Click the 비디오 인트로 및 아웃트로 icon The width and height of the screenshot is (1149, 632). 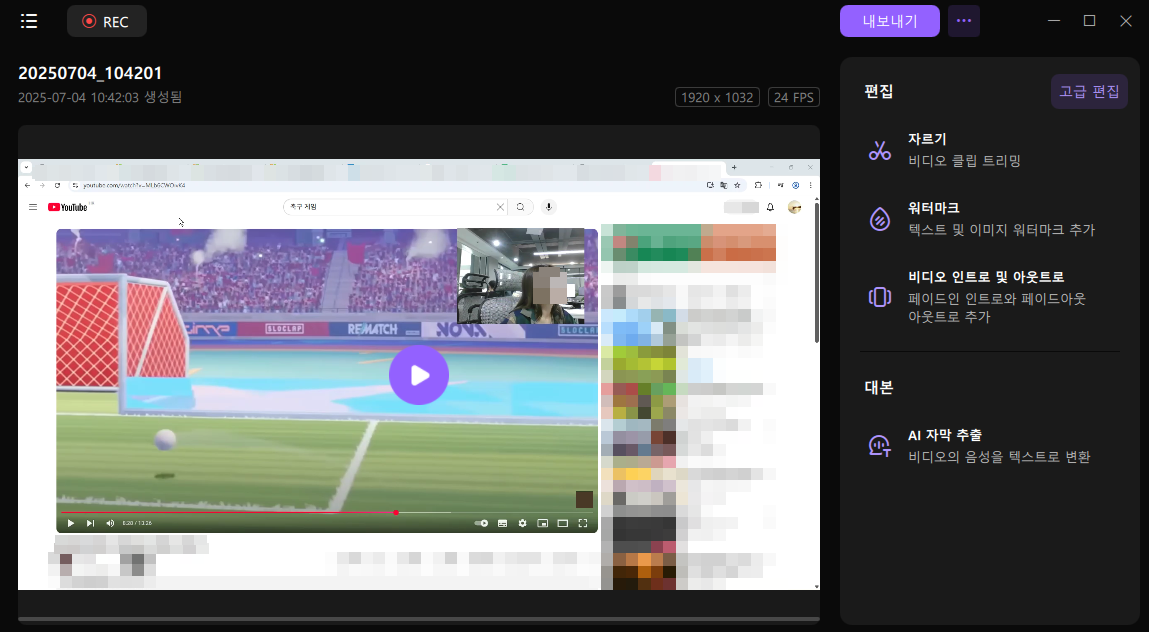pos(880,297)
